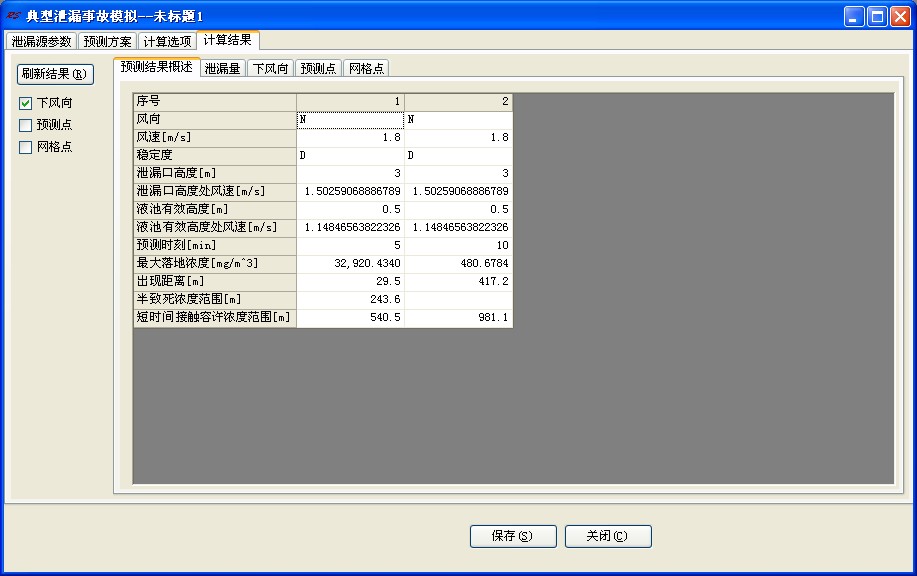Select the 出现距离 value 29.5
Image resolution: width=917 pixels, height=576 pixels.
point(350,281)
